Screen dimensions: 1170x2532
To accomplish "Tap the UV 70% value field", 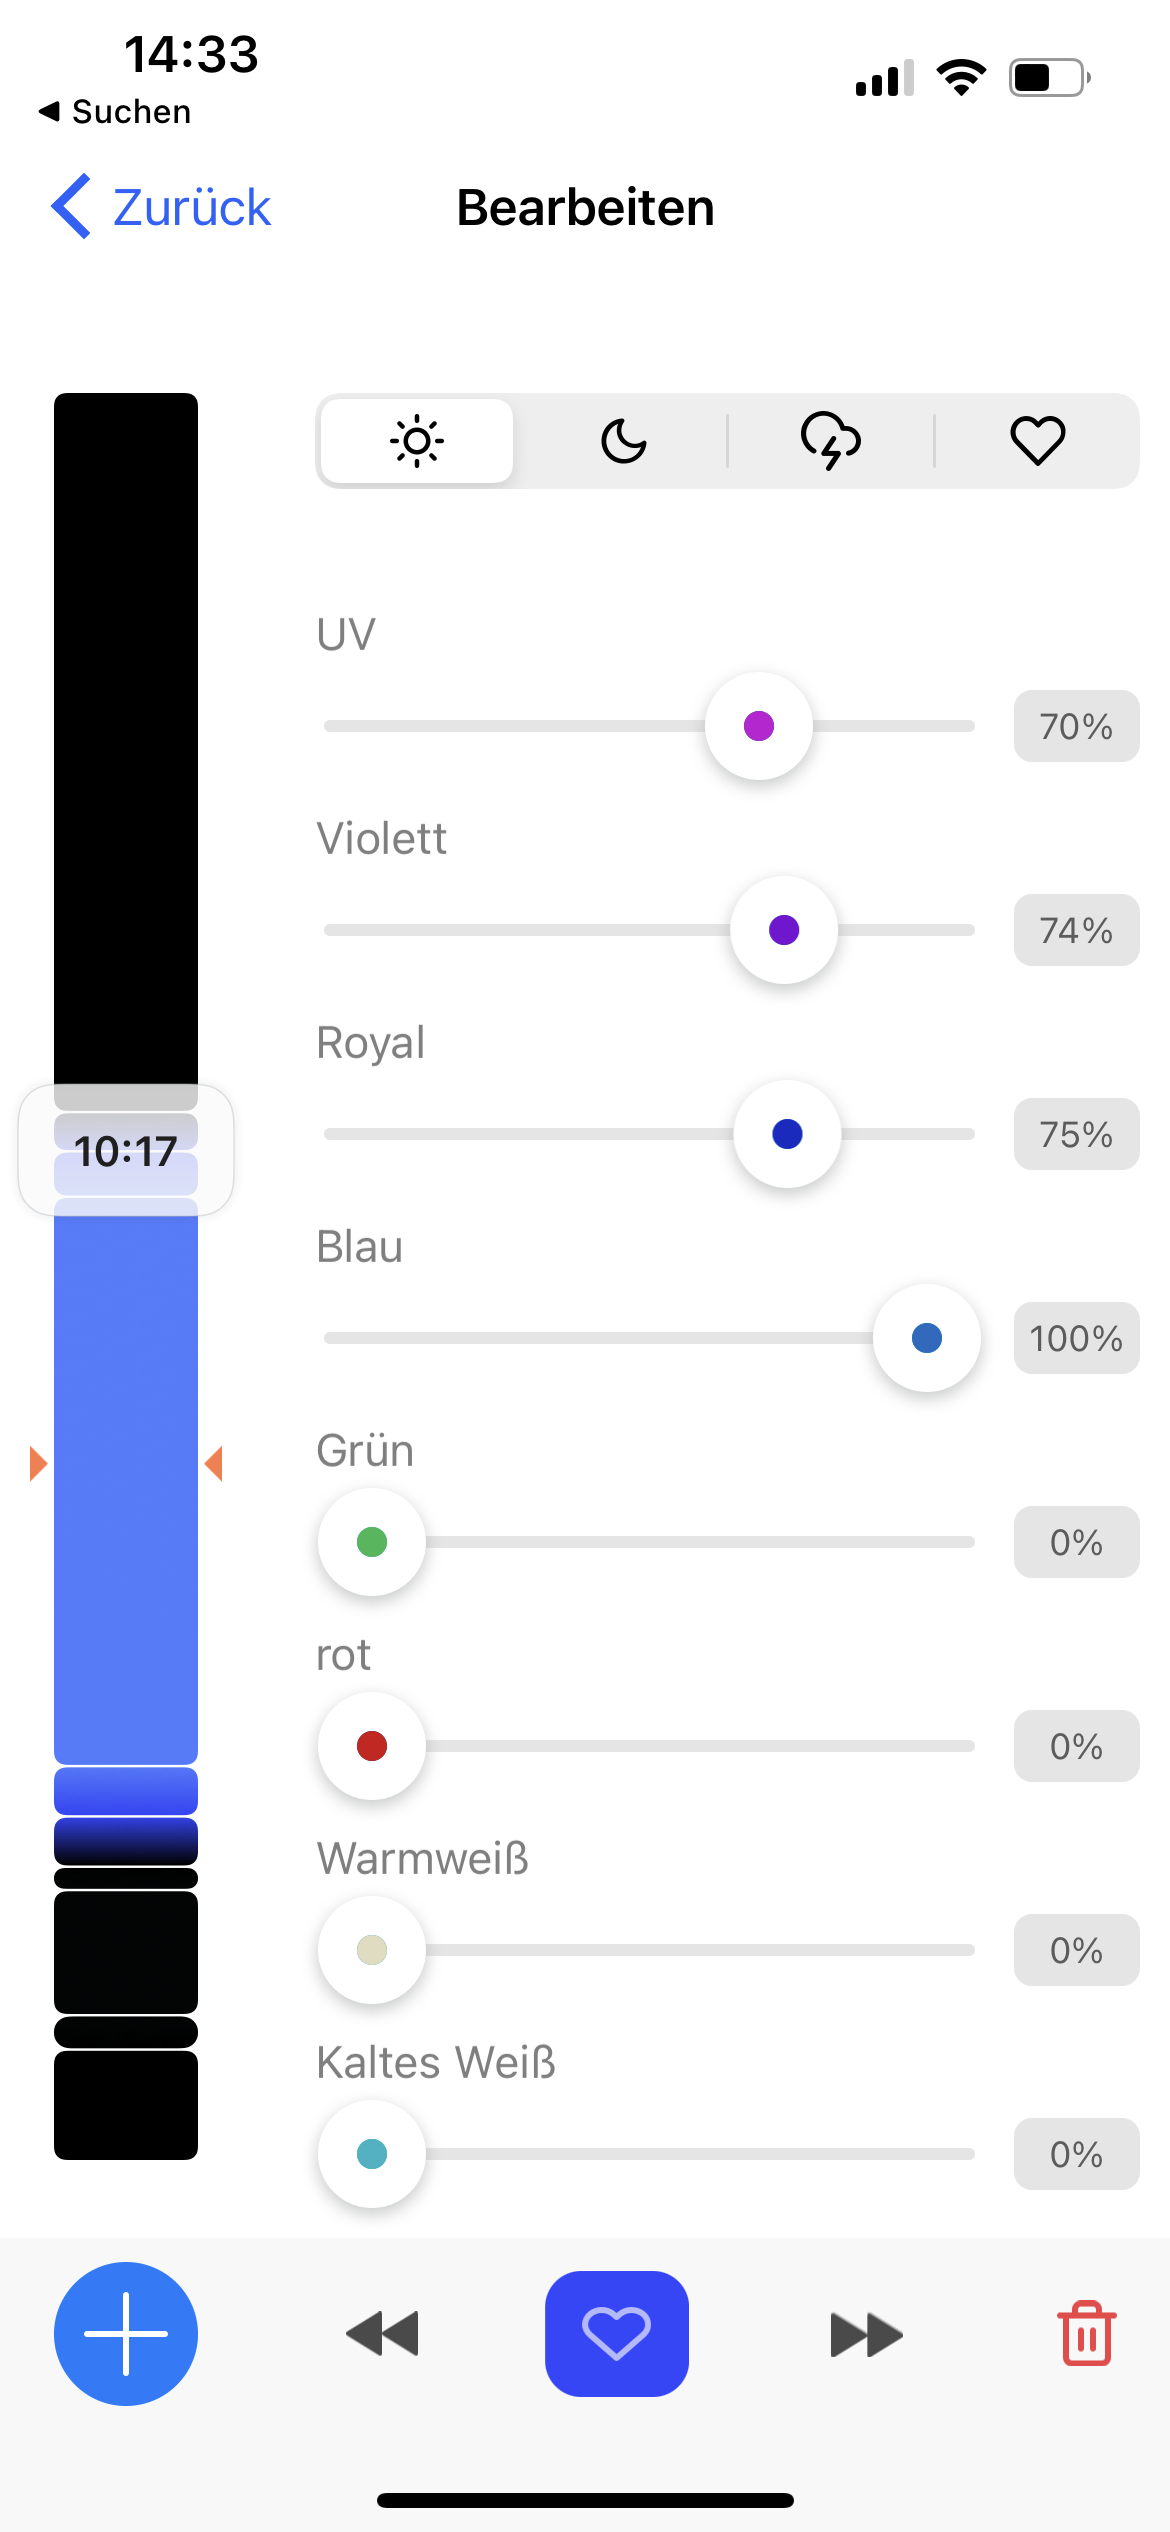I will [x=1076, y=726].
